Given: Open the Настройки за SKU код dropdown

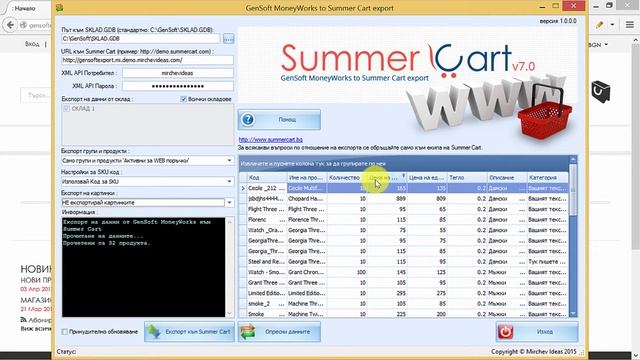Looking at the screenshot, I should tap(229, 181).
